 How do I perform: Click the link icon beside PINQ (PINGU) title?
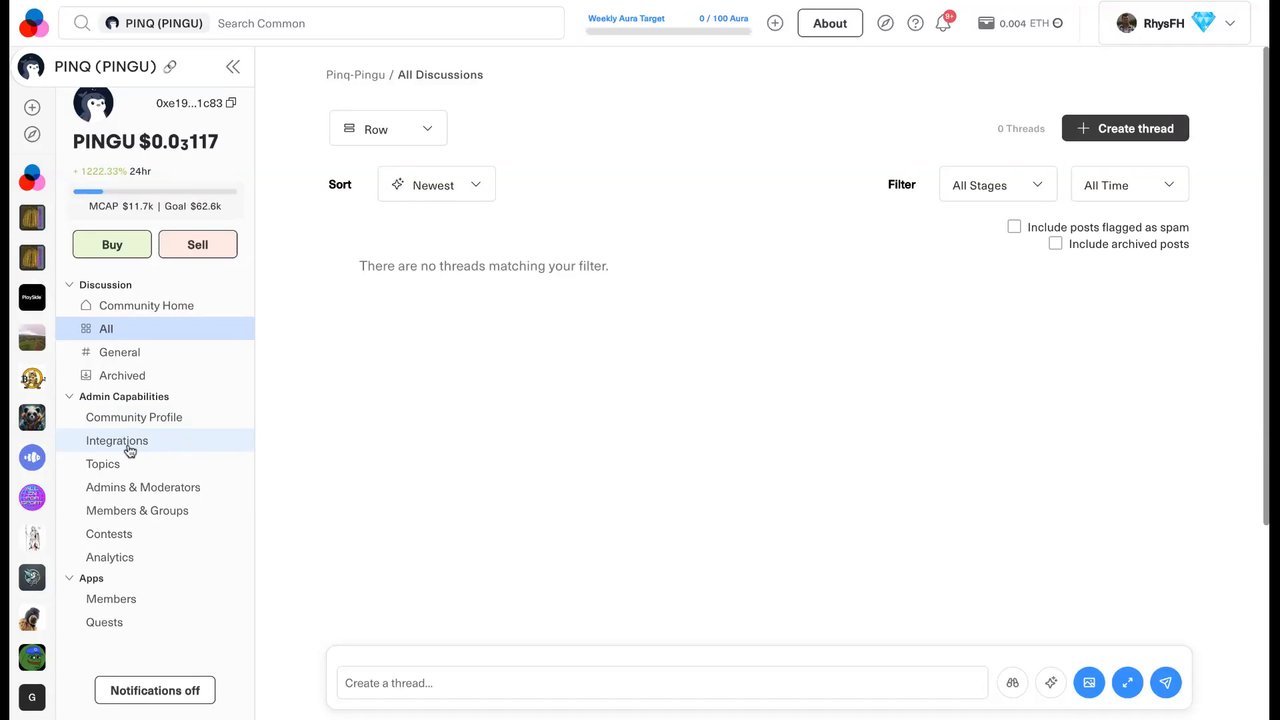[170, 67]
